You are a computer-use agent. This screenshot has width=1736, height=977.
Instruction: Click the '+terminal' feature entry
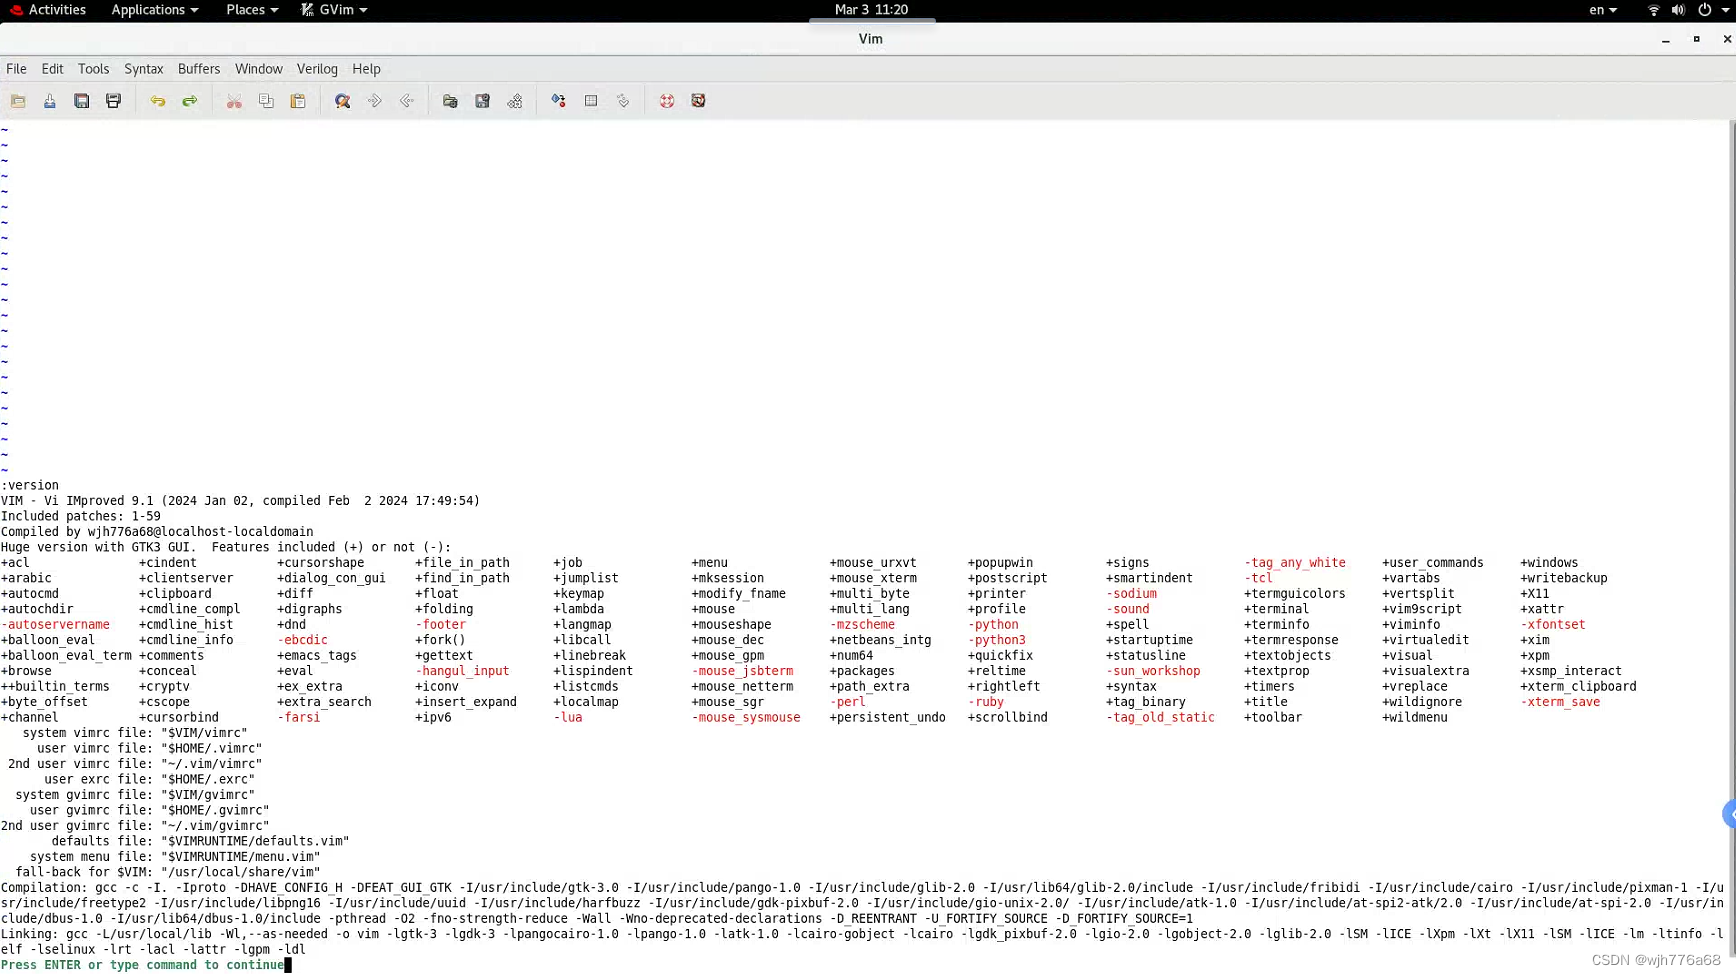point(1276,610)
